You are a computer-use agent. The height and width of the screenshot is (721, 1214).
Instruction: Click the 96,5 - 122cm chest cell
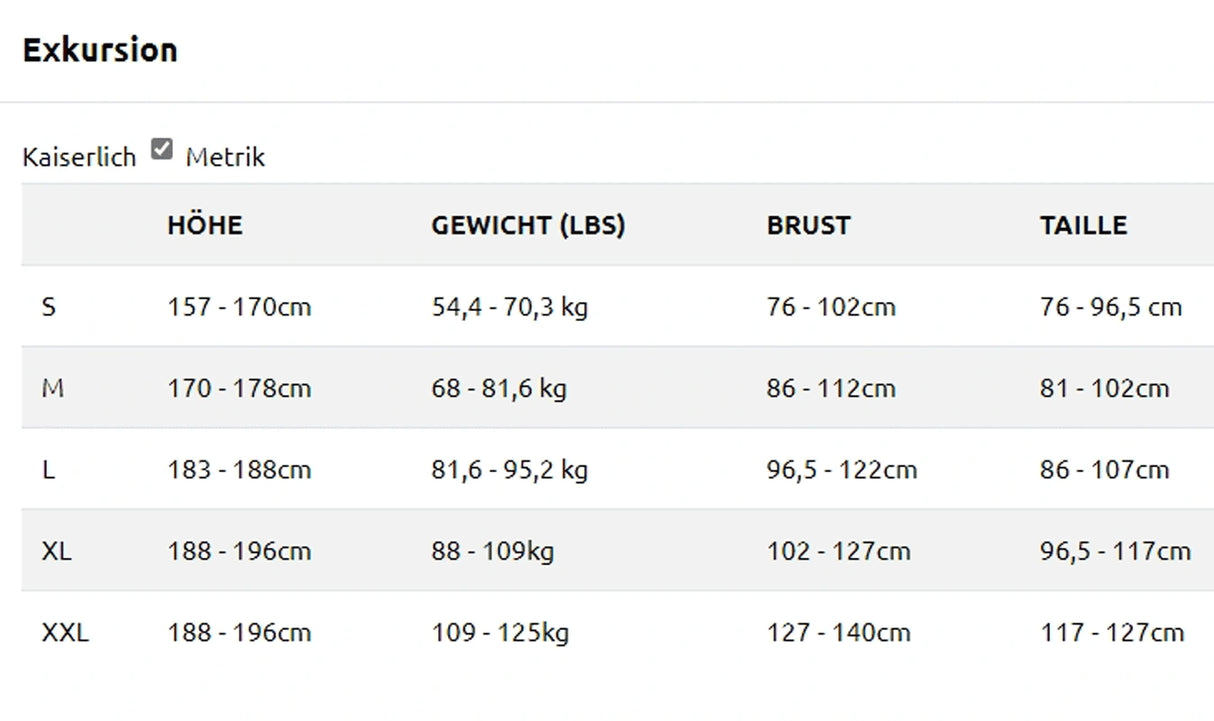click(841, 469)
